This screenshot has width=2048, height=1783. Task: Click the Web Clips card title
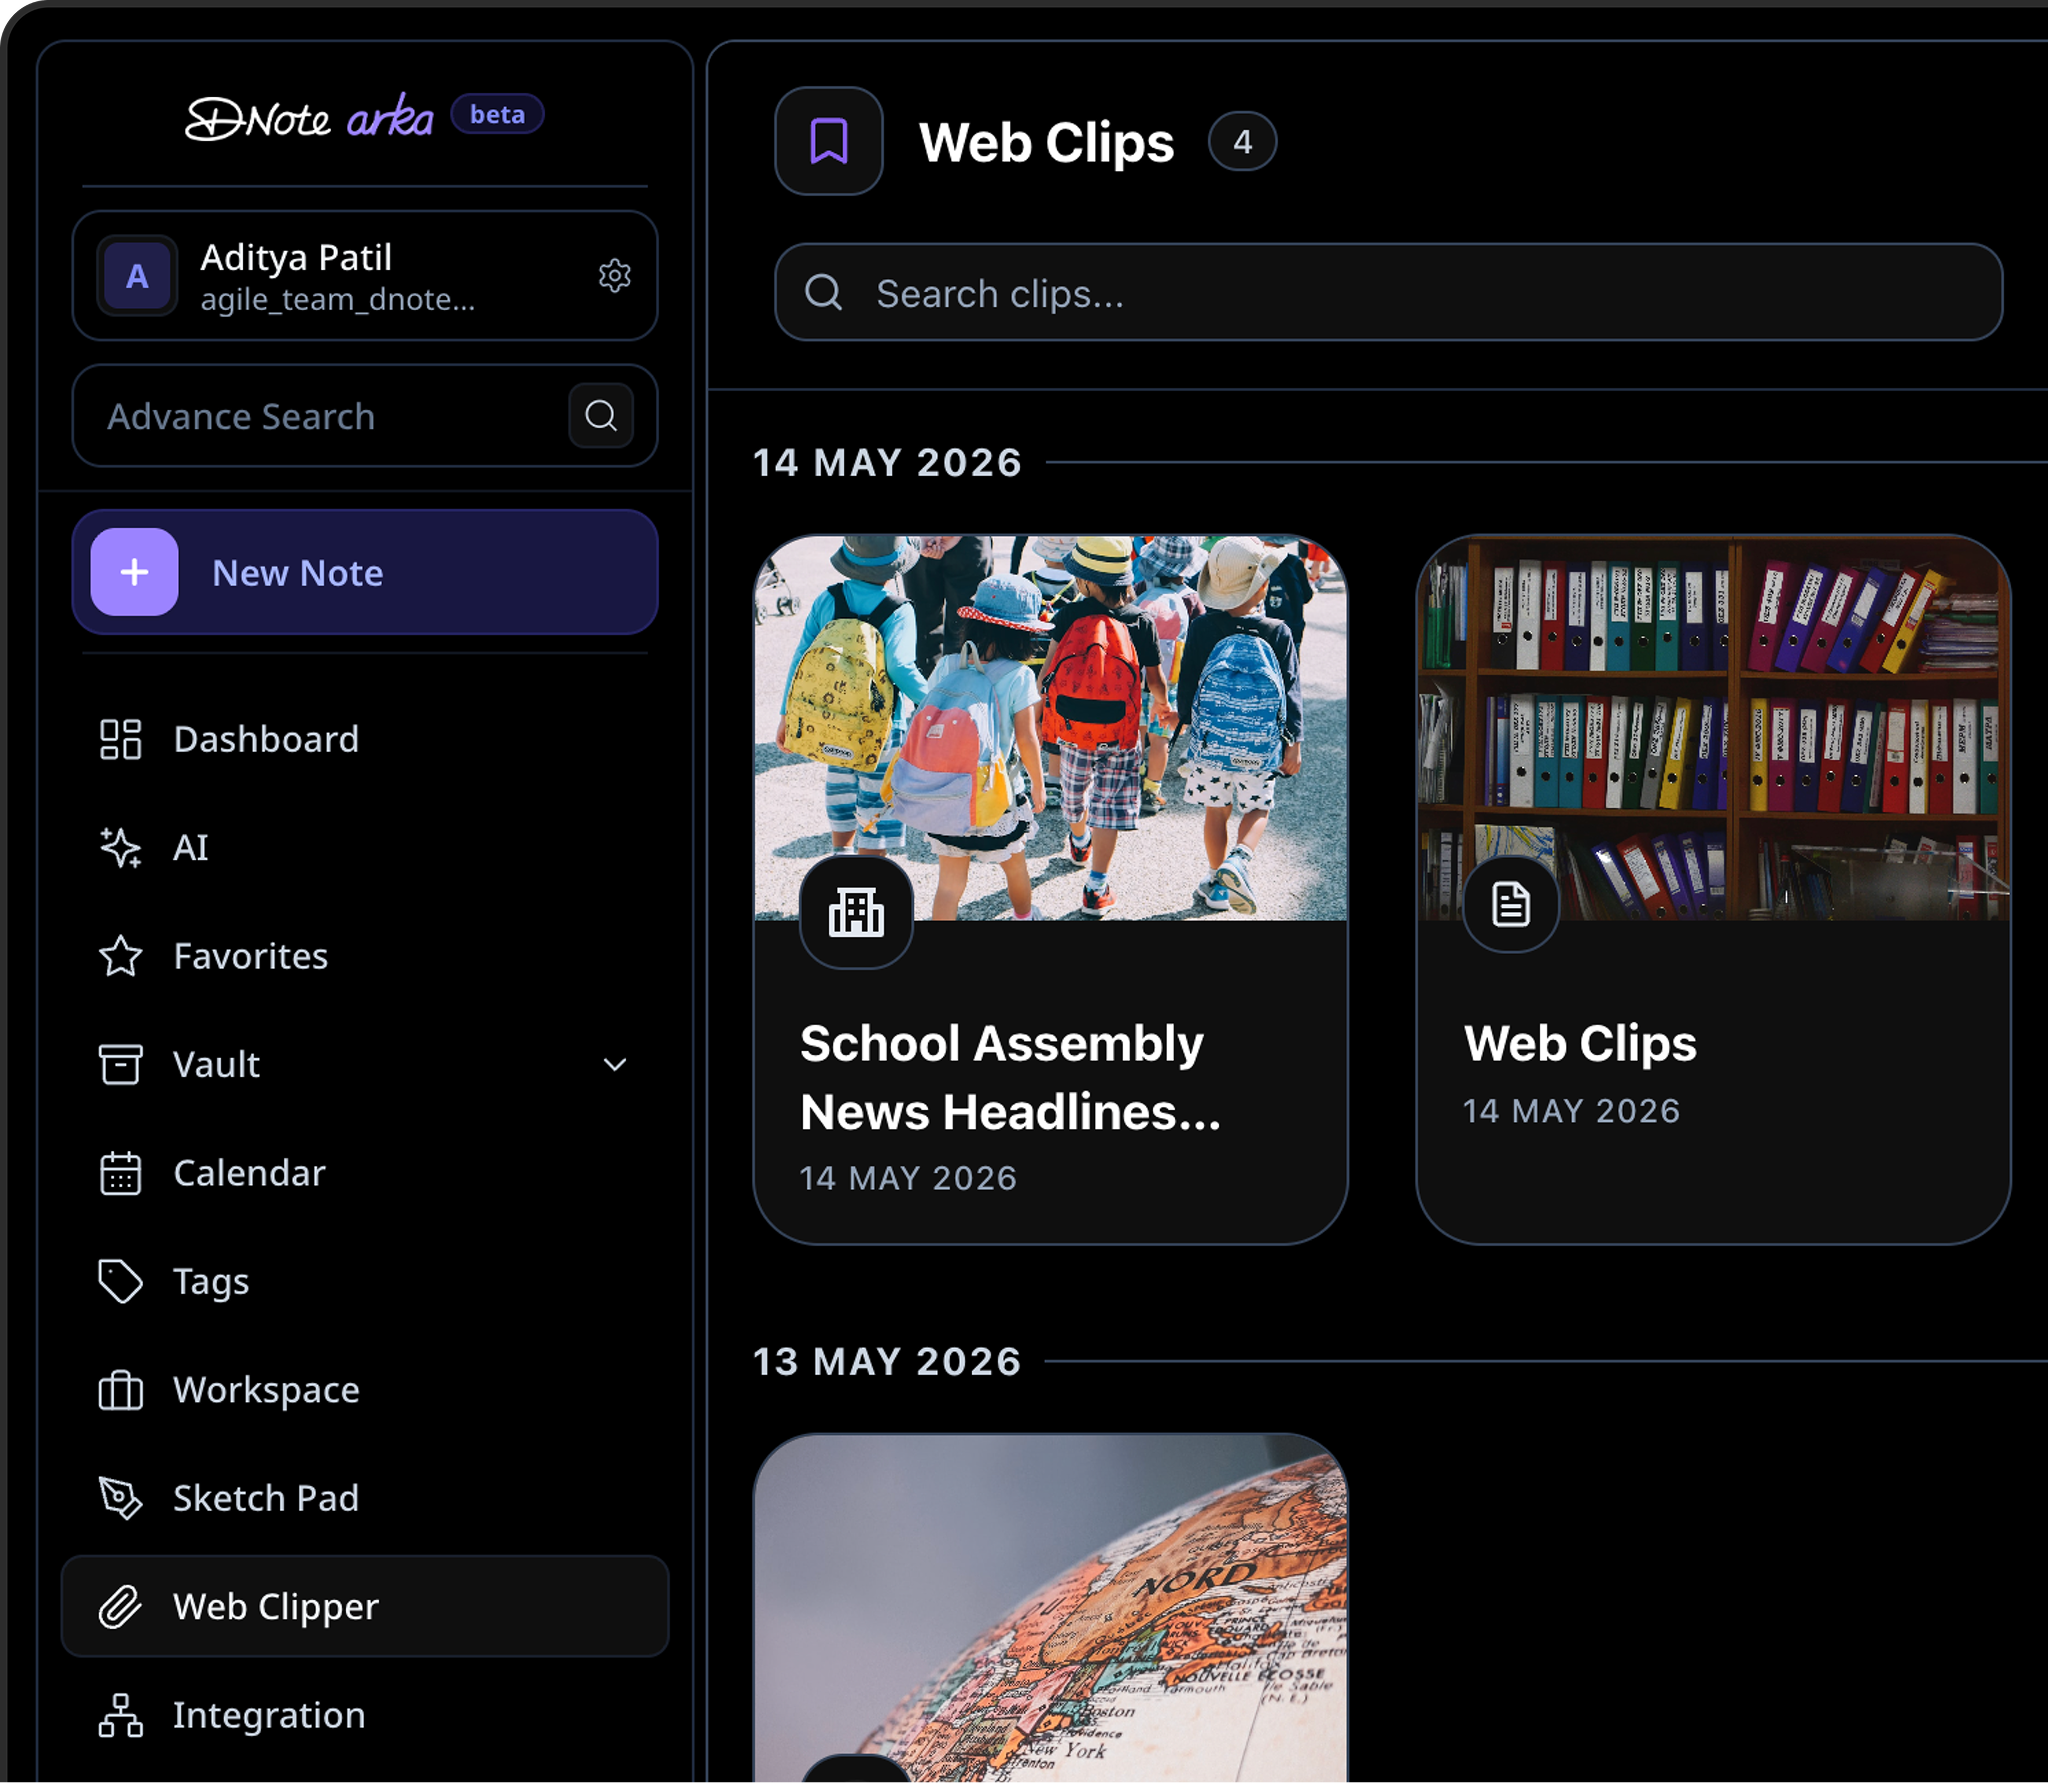coord(1580,1044)
